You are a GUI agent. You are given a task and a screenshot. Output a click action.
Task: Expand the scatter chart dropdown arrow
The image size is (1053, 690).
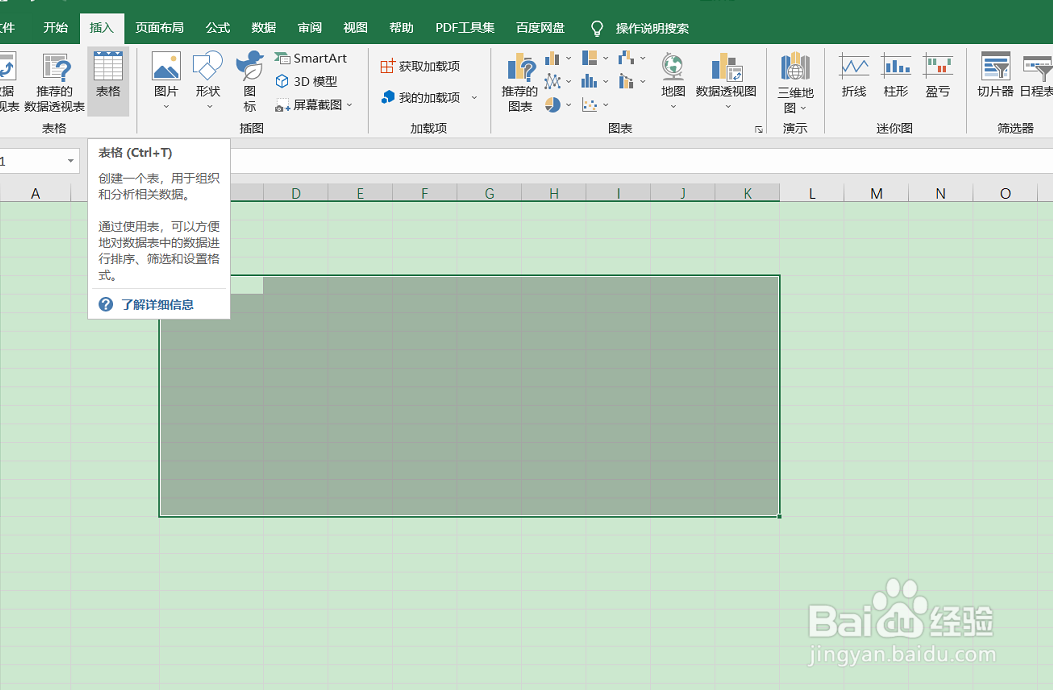coord(606,105)
